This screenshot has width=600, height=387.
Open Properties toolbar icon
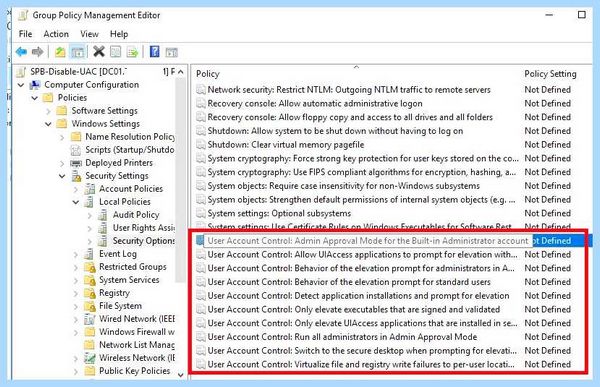click(116, 52)
